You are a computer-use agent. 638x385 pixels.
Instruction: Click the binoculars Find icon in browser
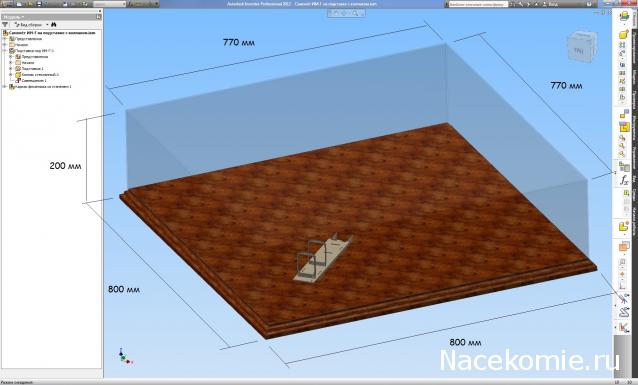(x=54, y=25)
